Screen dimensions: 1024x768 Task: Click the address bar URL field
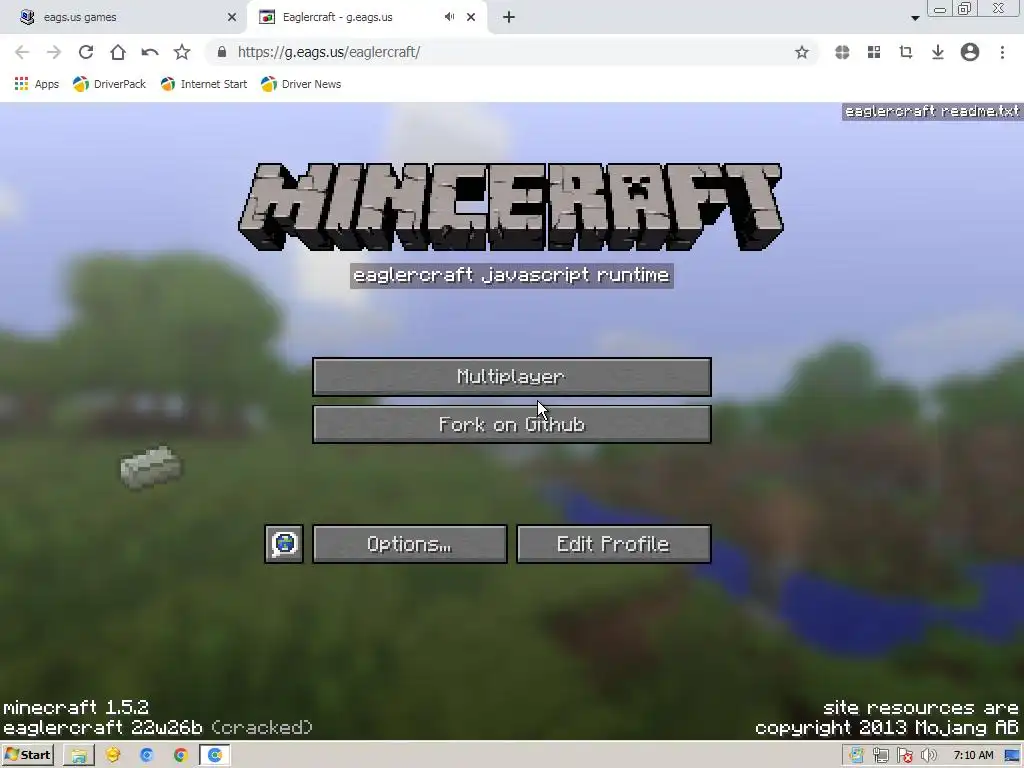tap(509, 52)
